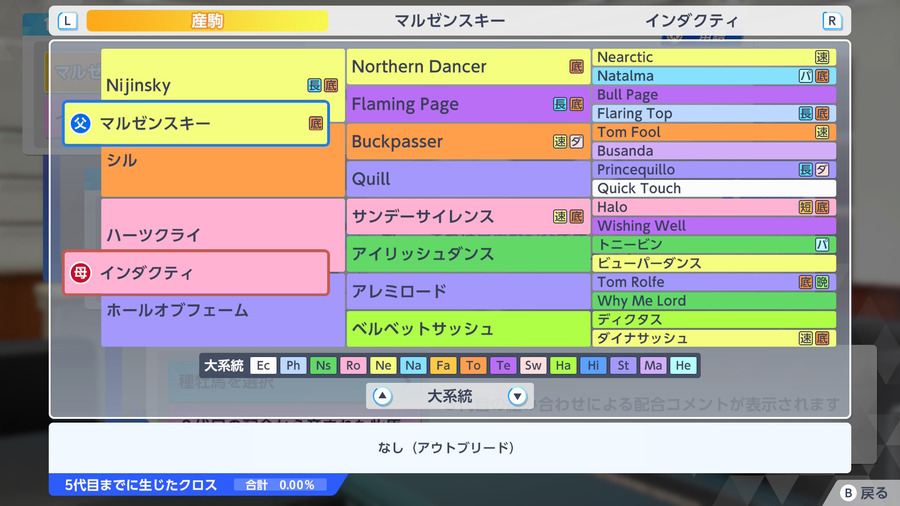This screenshot has width=900, height=506.
Task: Click the 短 sprint icon on Halo
Action: [806, 207]
